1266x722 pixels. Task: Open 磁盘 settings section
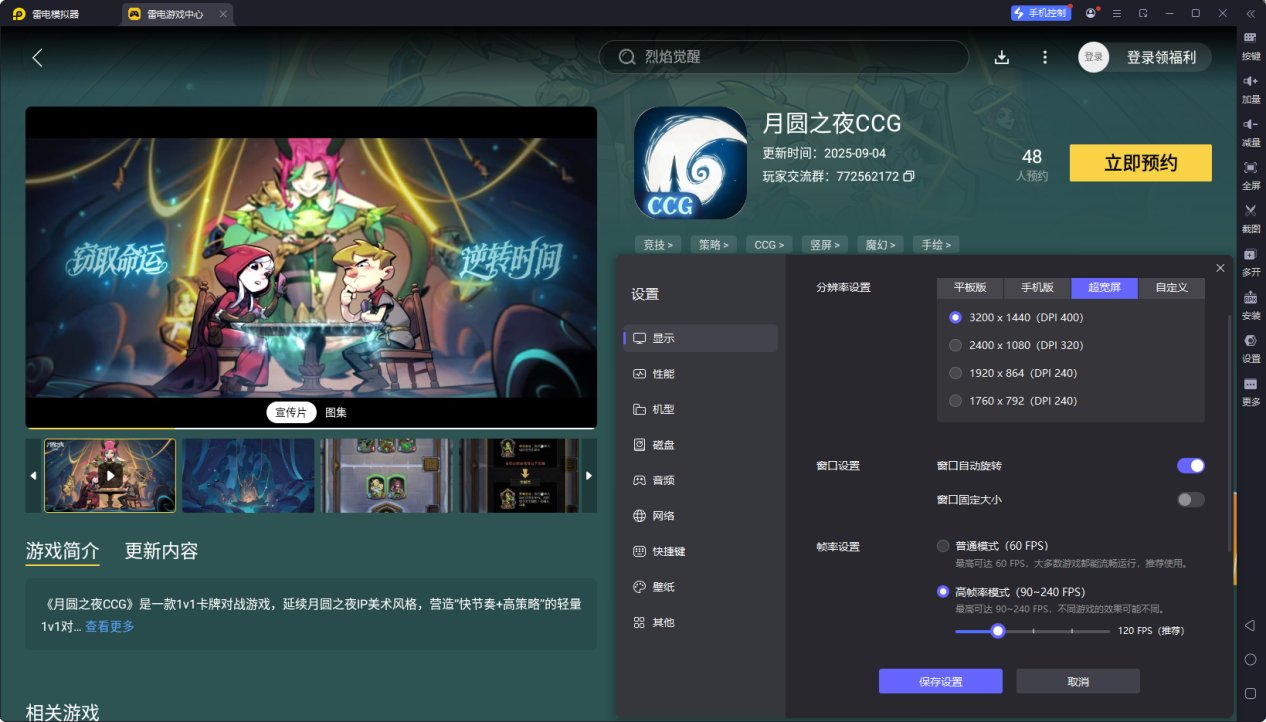pos(700,445)
